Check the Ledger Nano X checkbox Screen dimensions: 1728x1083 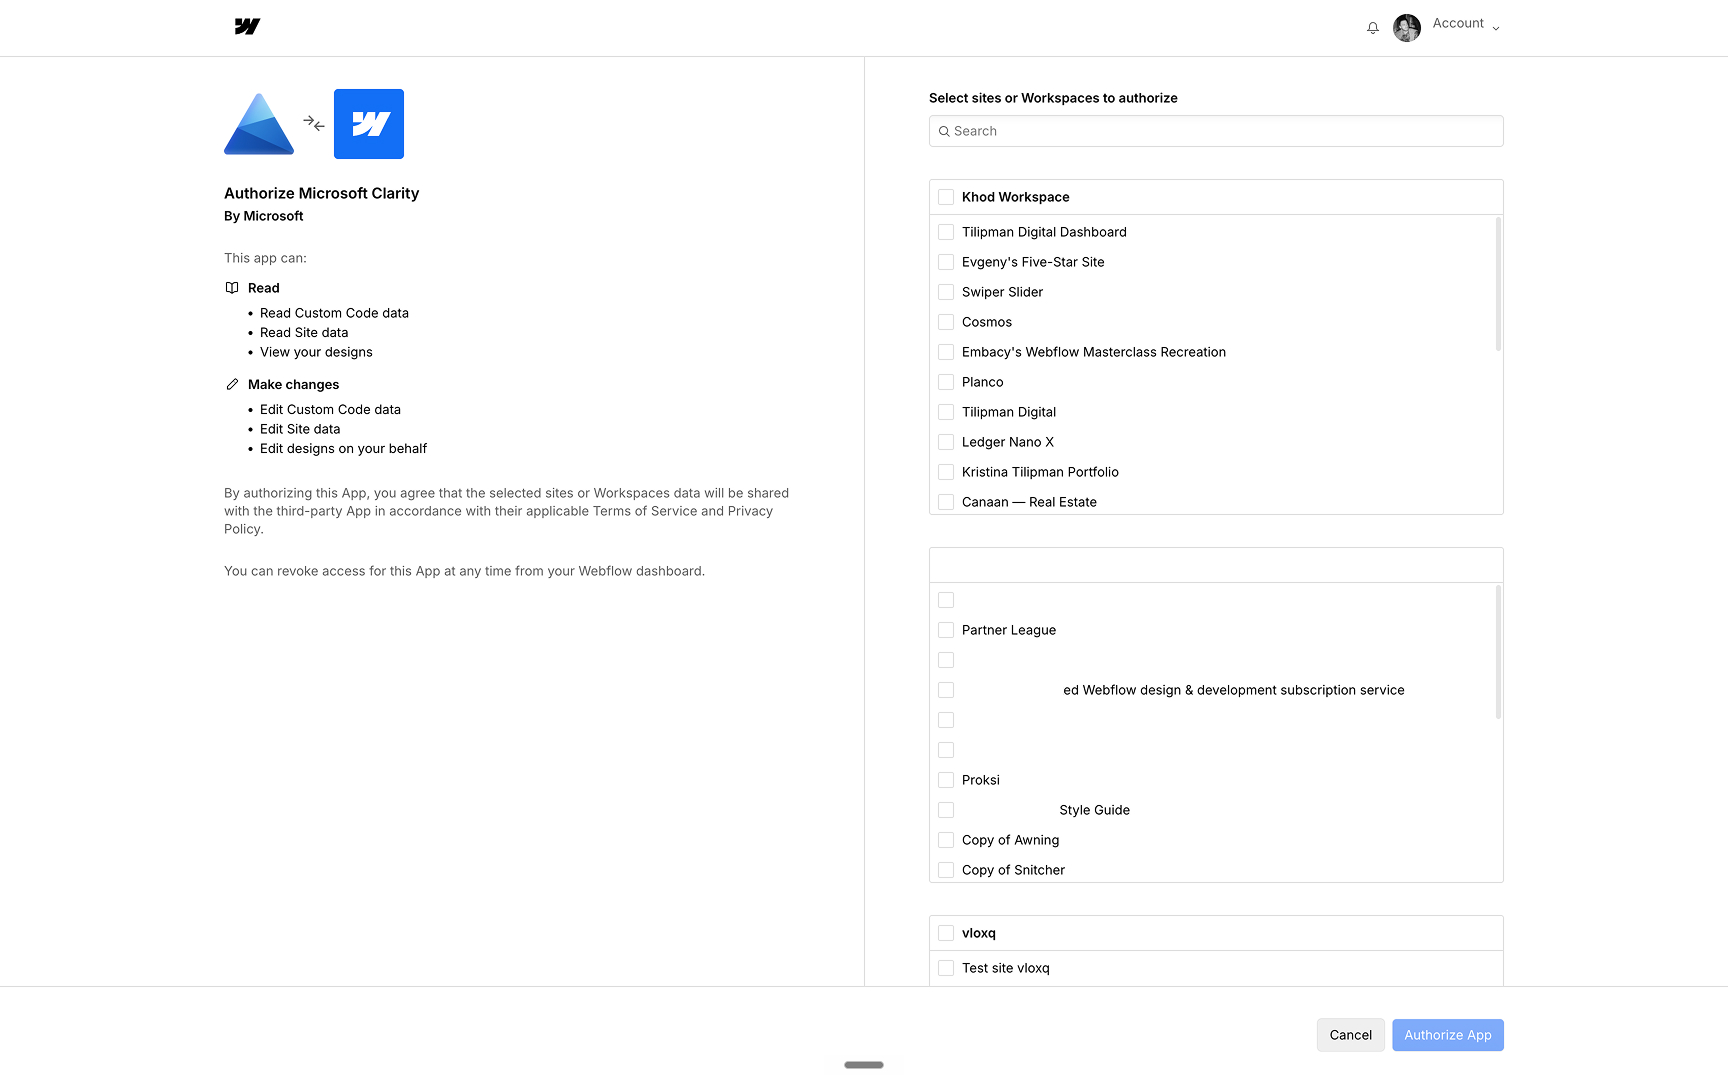click(946, 442)
